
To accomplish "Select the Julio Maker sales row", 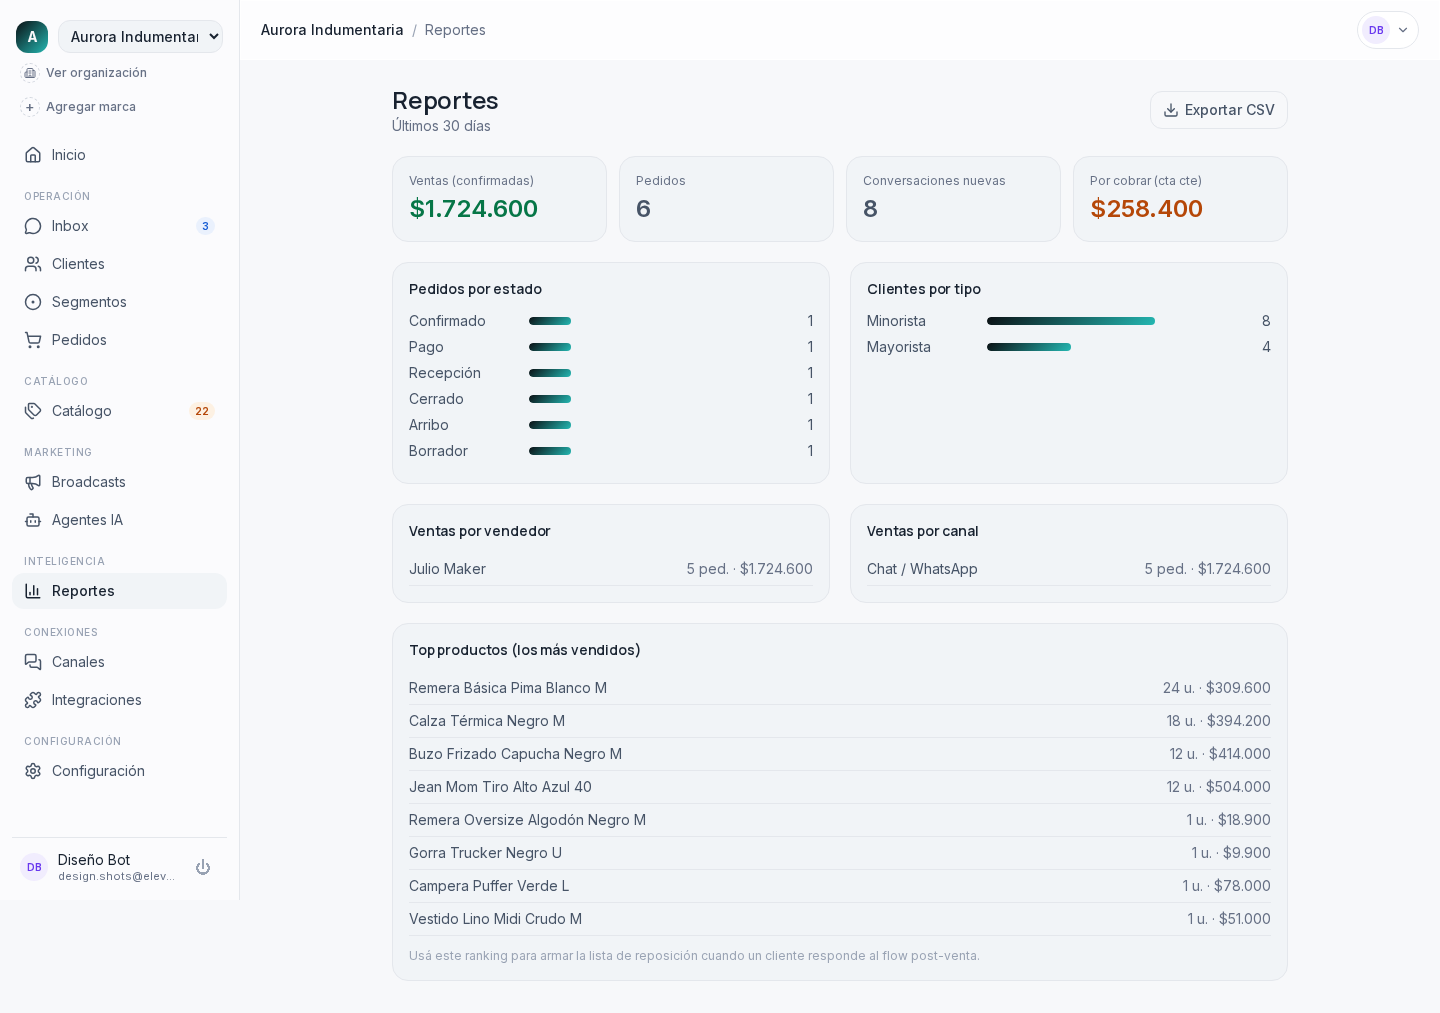I will click(x=611, y=569).
